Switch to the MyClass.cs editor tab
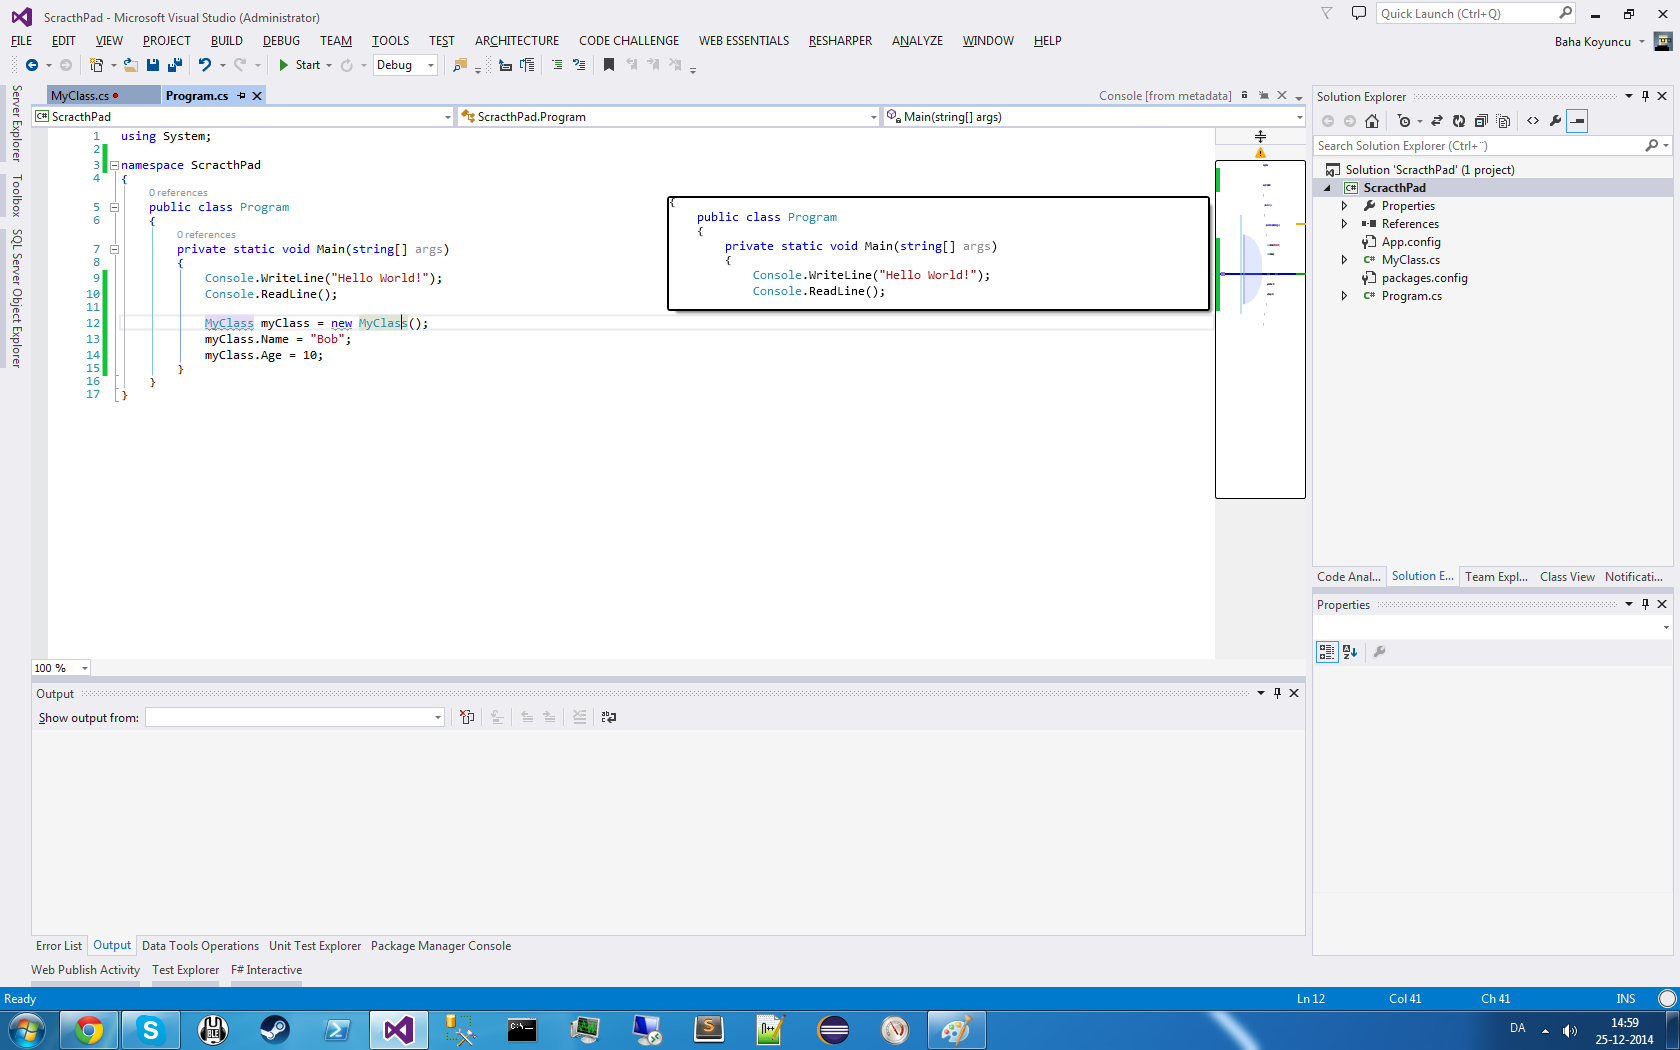1680x1050 pixels. click(x=80, y=96)
